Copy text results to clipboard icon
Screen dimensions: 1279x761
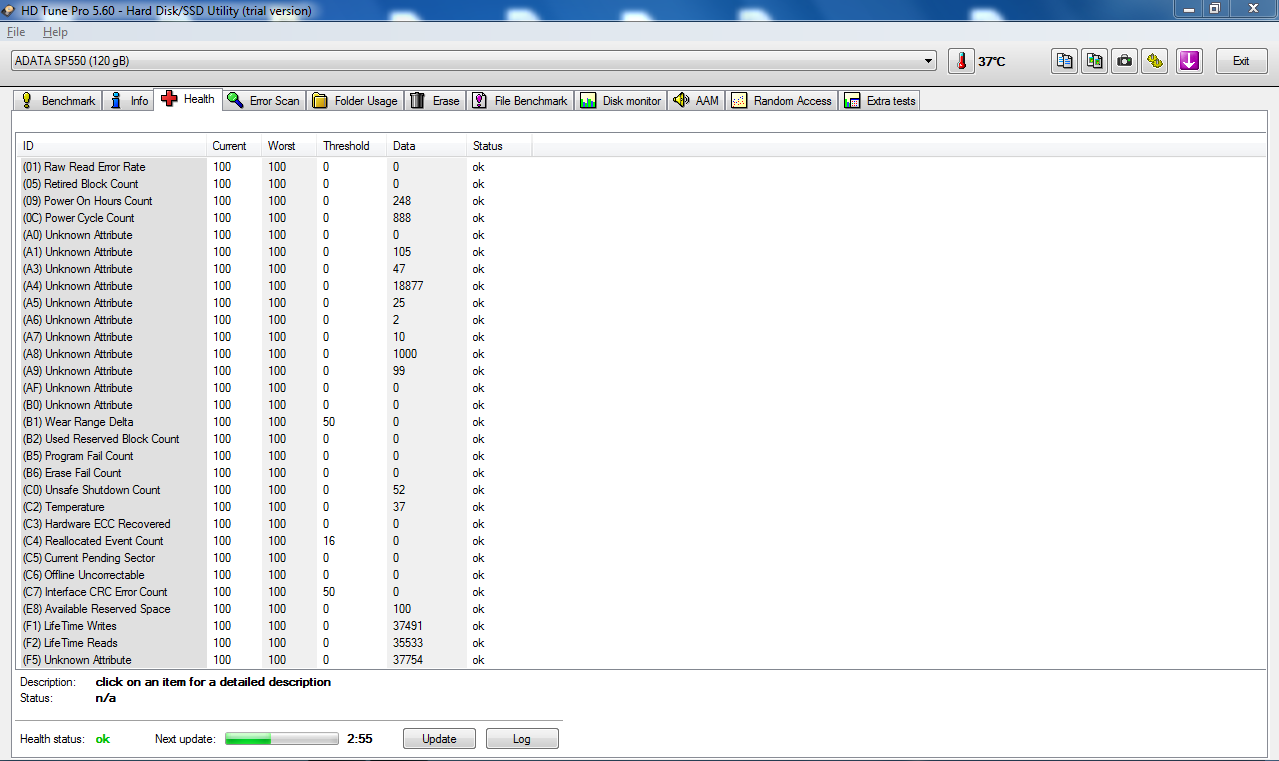(x=1065, y=61)
